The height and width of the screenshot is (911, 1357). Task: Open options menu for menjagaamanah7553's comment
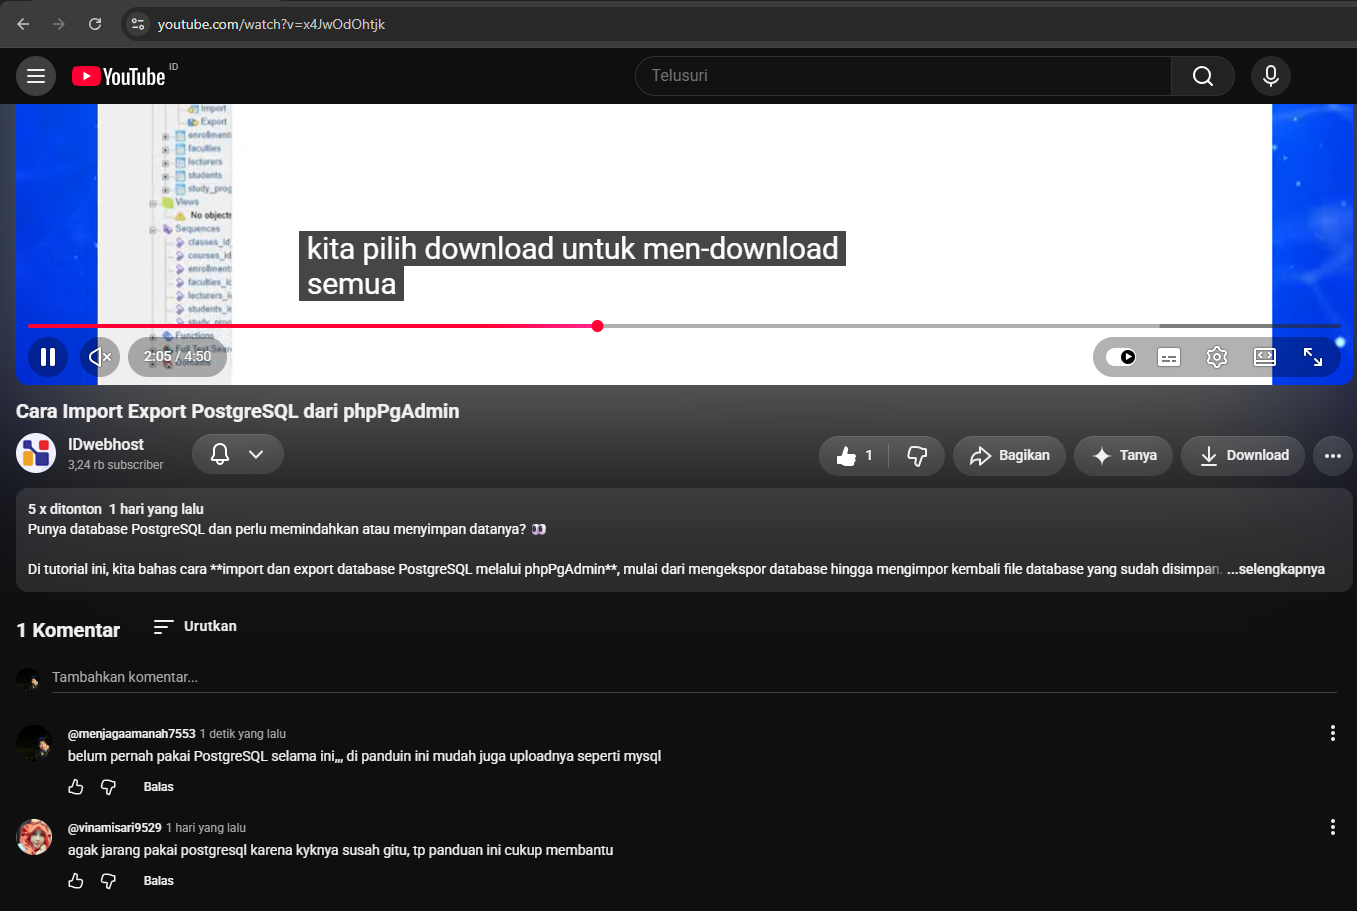(x=1333, y=733)
